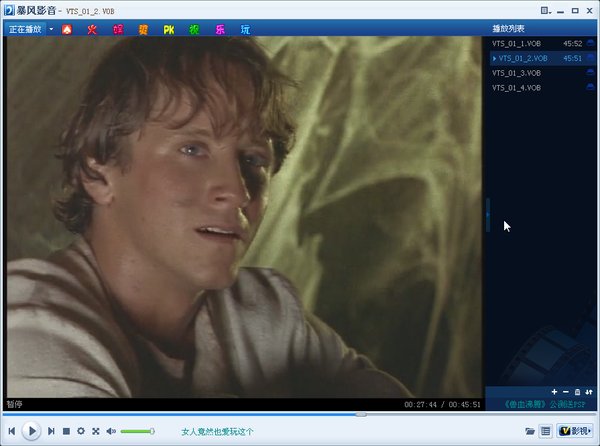Maximize the 暴风影音 window
This screenshot has width=600, height=446.
pyautogui.click(x=575, y=11)
